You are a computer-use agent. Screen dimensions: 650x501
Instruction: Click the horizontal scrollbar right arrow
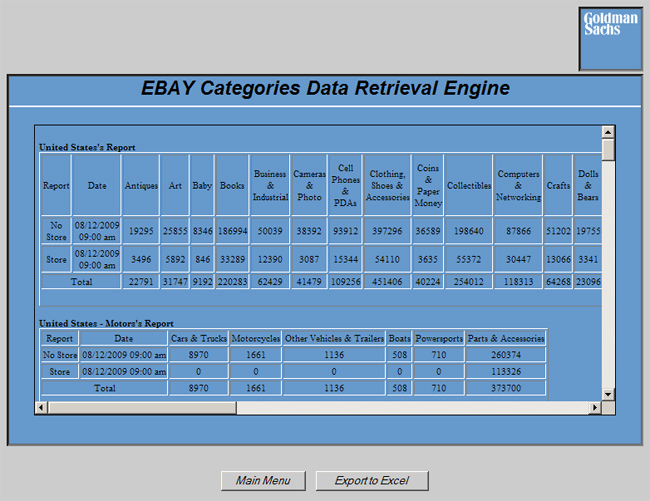coord(595,407)
